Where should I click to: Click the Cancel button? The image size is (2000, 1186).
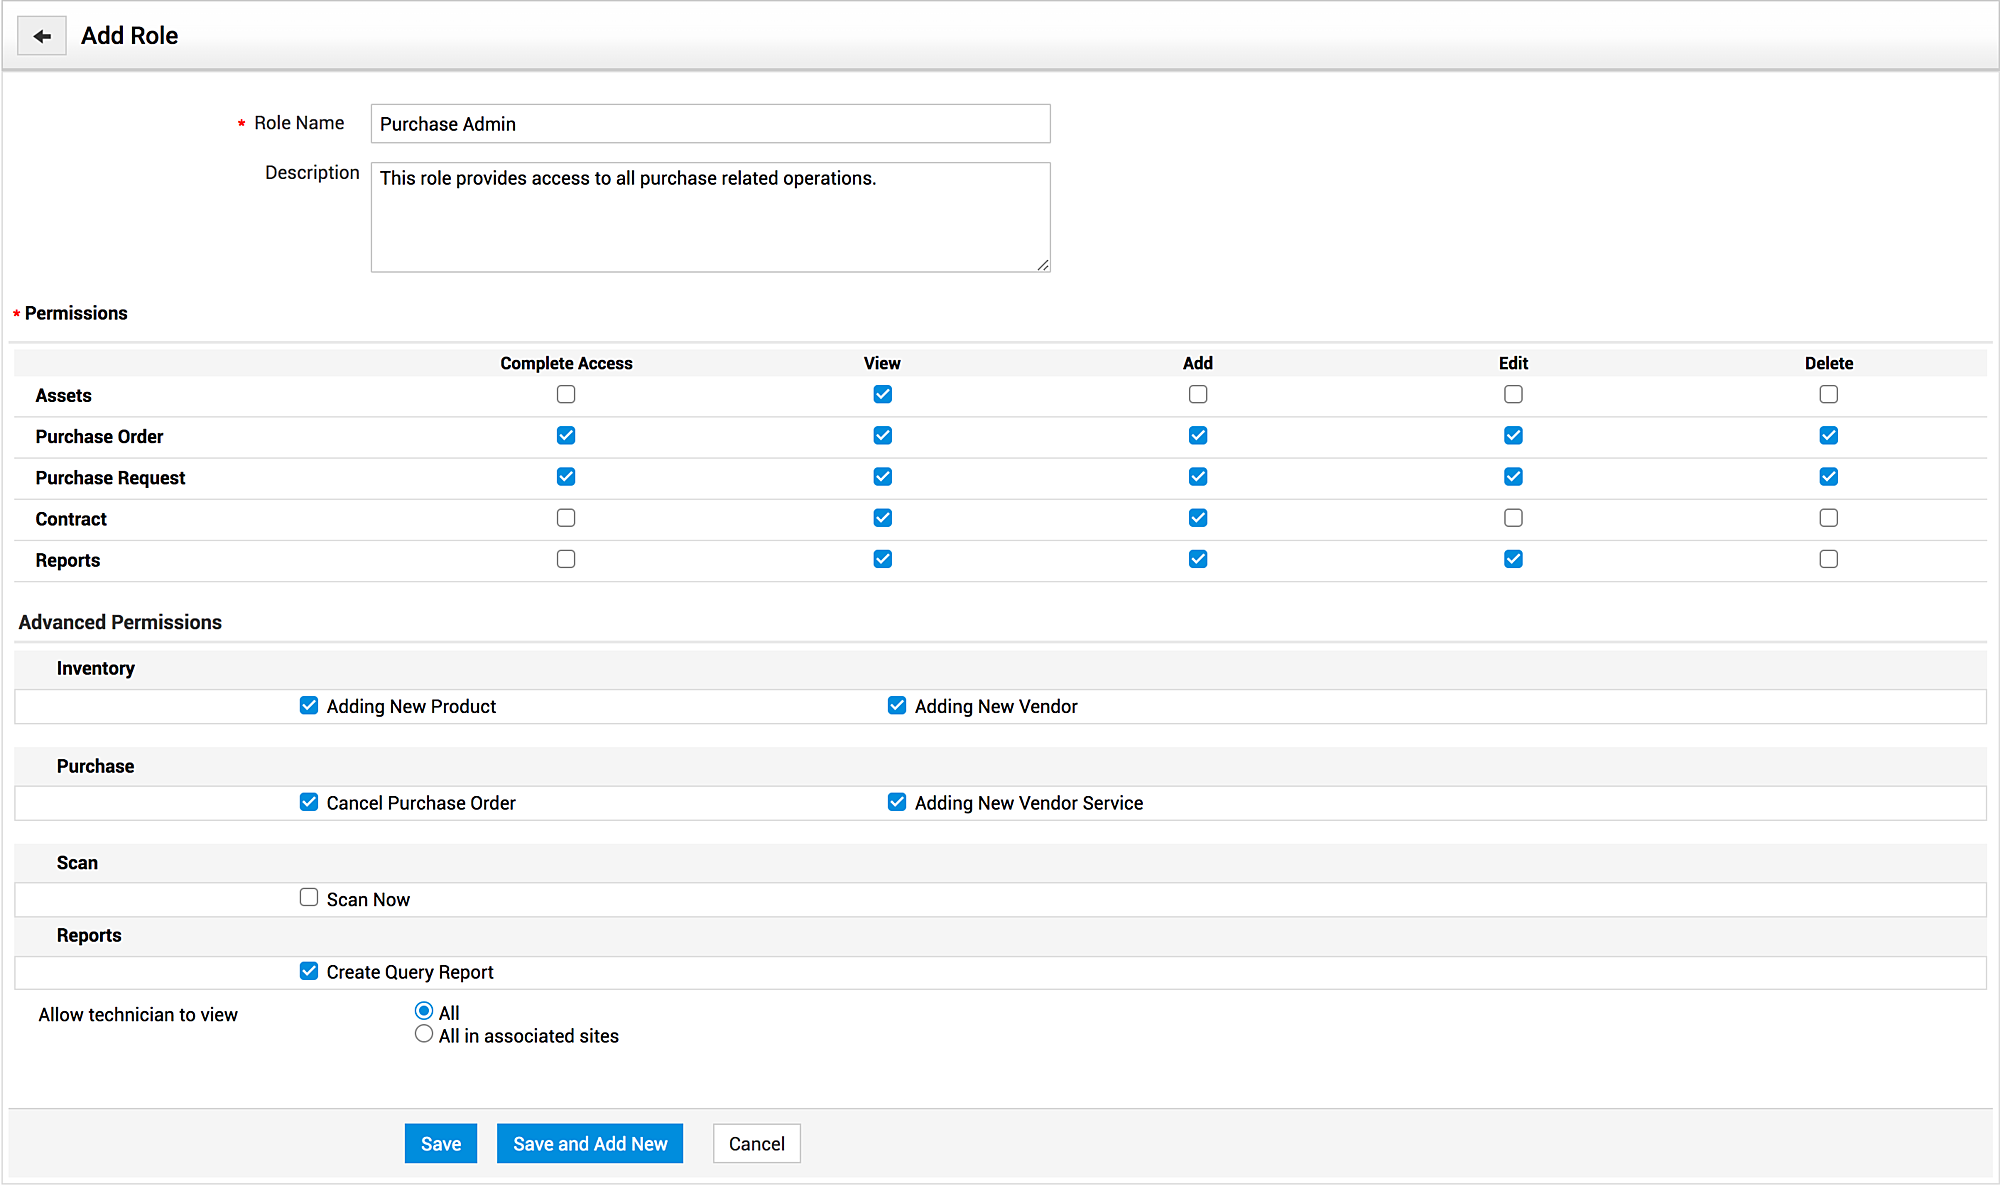(756, 1143)
